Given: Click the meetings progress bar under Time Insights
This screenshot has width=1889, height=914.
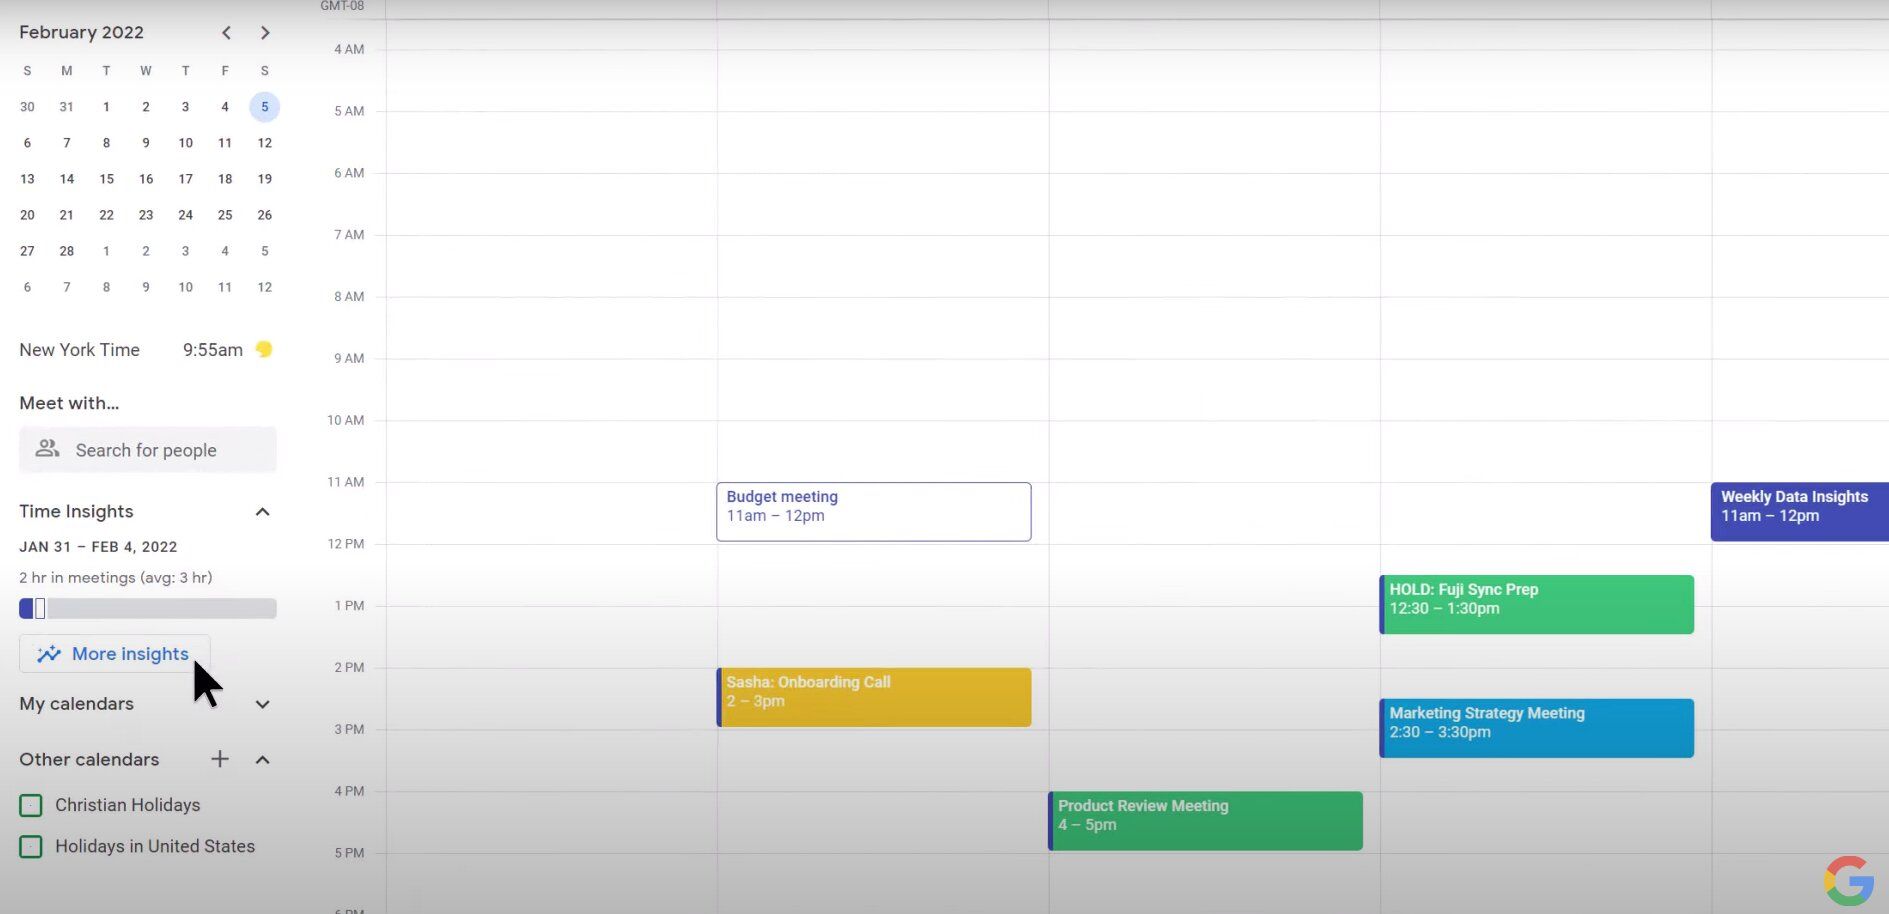Looking at the screenshot, I should tap(147, 608).
